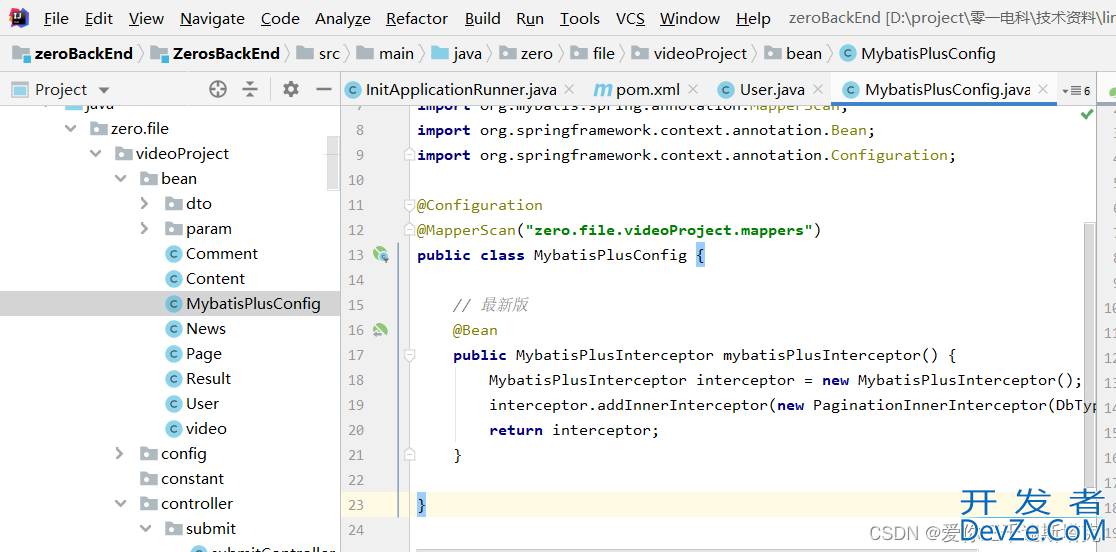Collapse the submit folder

pos(145,529)
